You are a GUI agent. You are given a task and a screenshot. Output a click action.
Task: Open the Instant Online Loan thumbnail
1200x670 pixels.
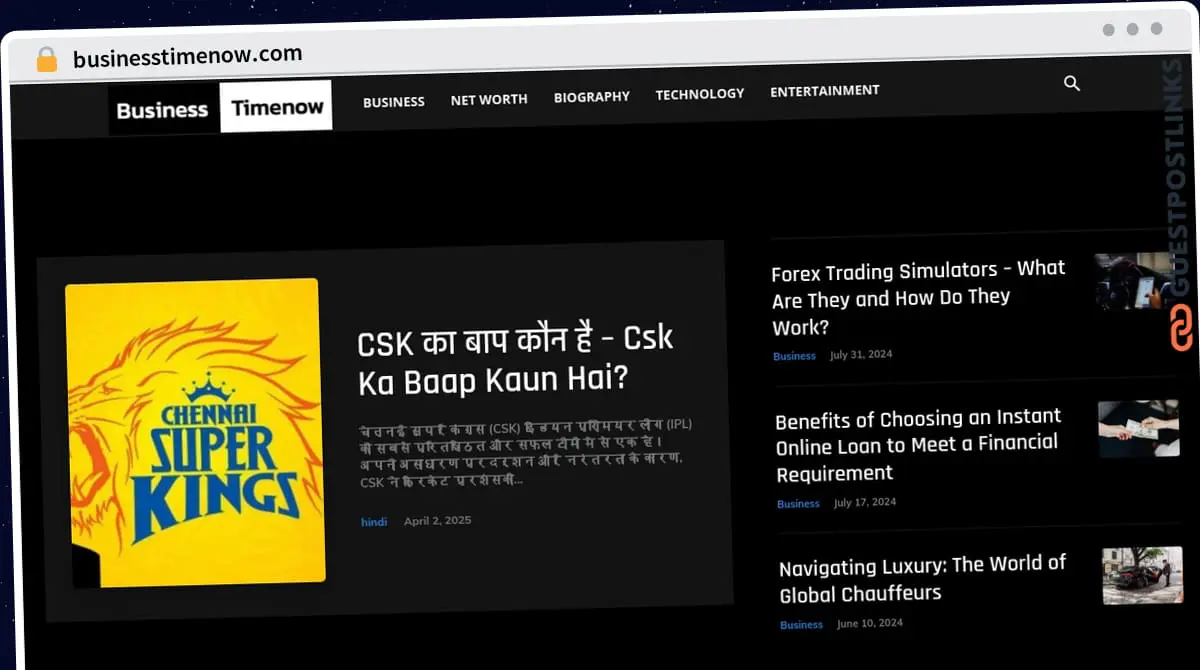[x=1138, y=429]
